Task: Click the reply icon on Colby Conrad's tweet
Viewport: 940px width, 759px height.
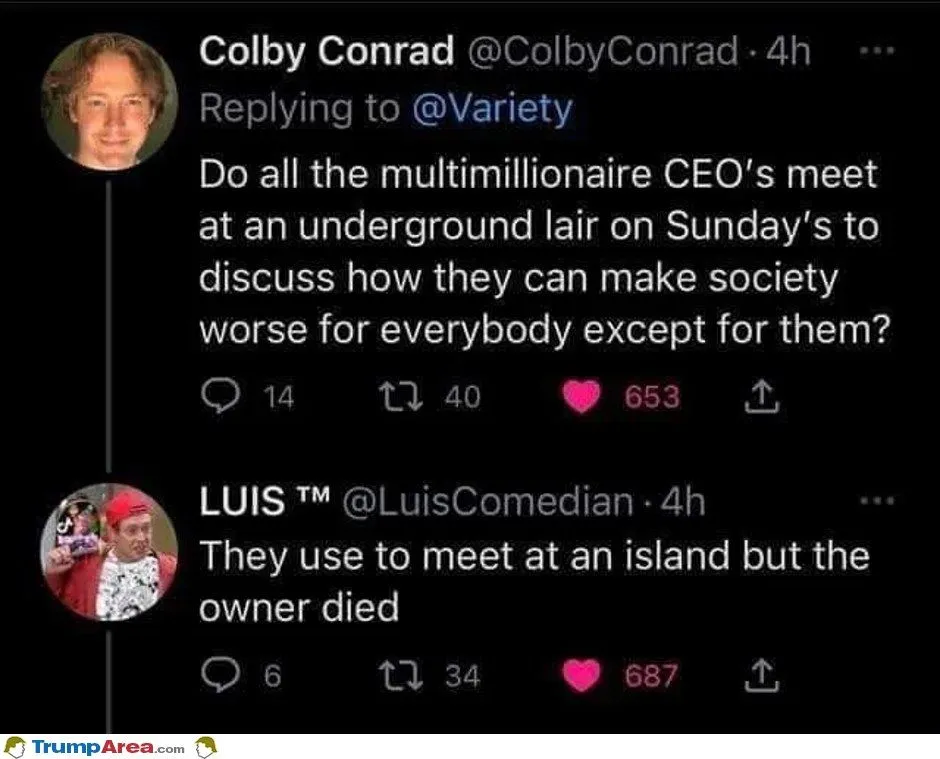Action: (216, 397)
